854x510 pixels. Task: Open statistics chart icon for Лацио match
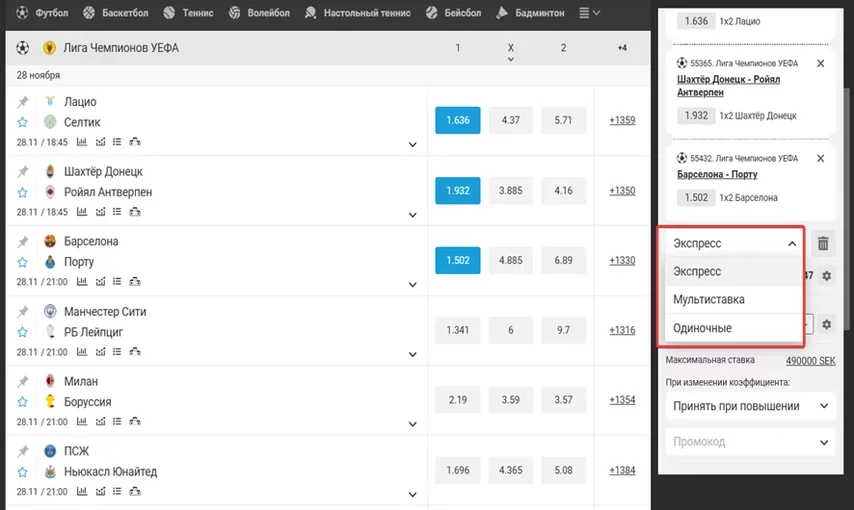82,142
